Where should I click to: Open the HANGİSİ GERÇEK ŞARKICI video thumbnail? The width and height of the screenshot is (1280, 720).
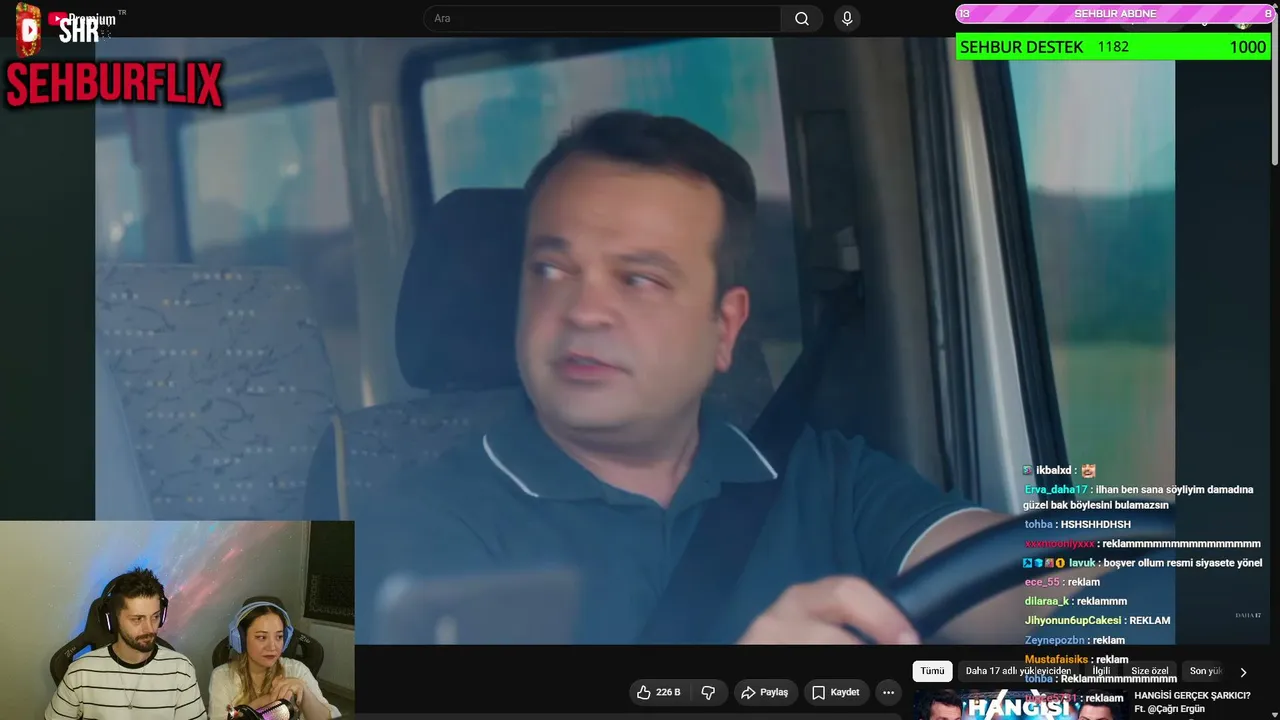click(x=1019, y=705)
